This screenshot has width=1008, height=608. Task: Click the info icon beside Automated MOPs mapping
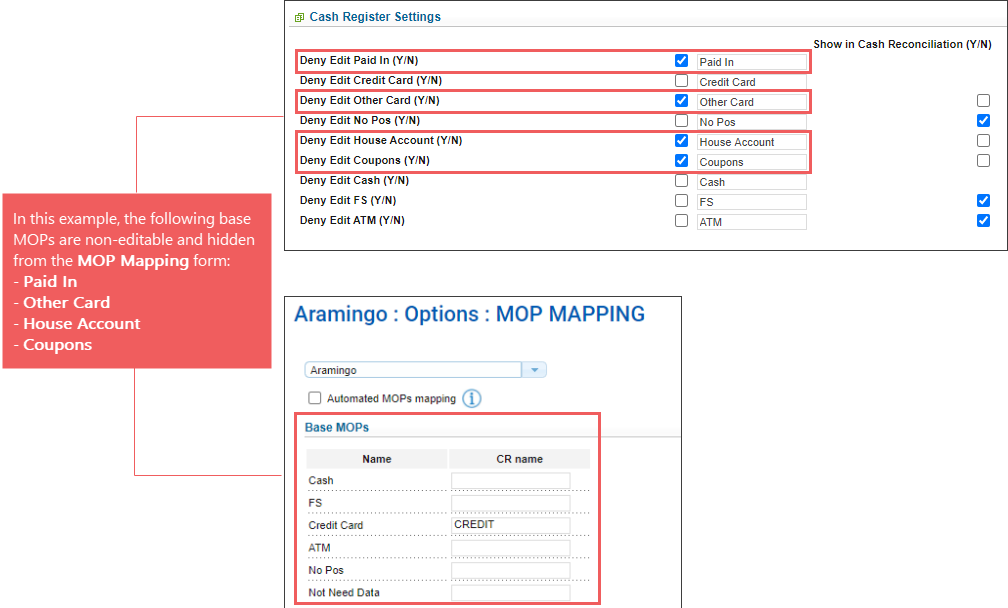471,398
